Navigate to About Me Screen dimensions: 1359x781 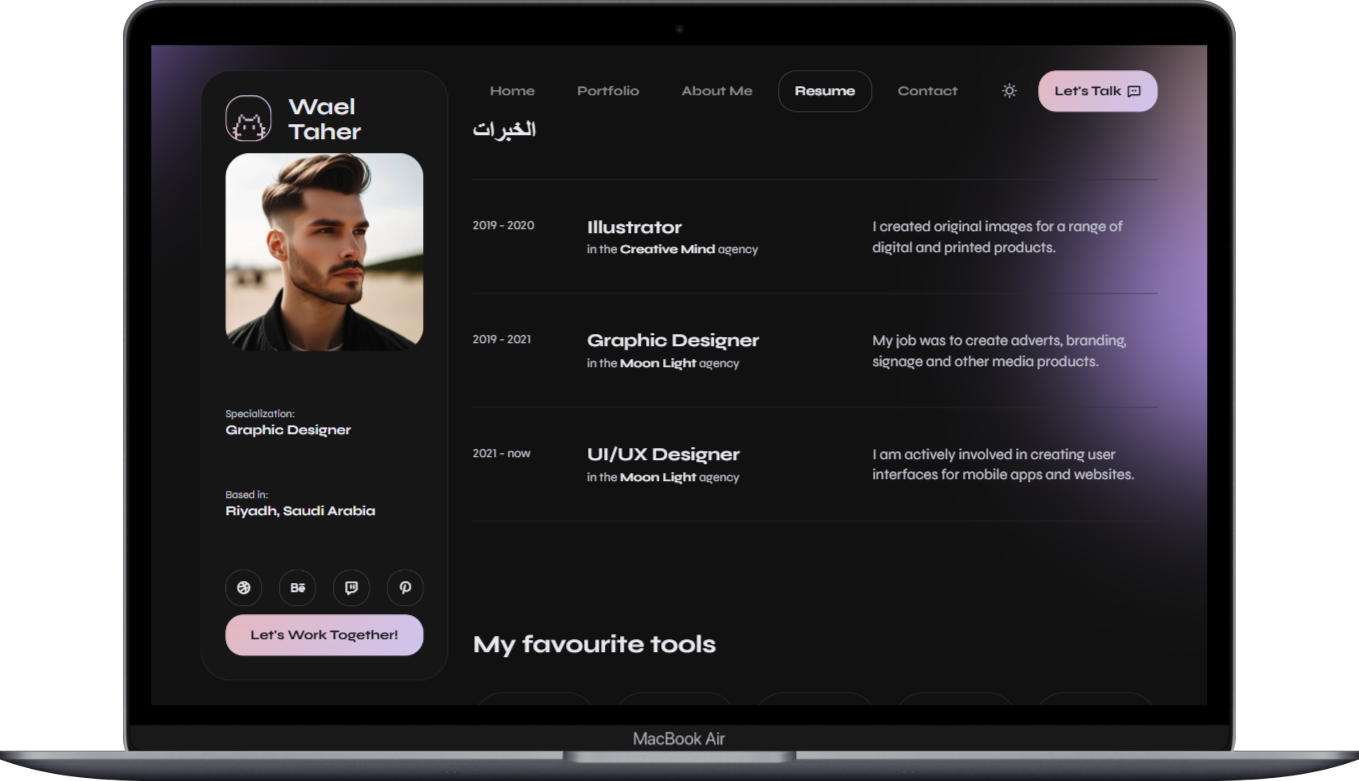point(717,91)
